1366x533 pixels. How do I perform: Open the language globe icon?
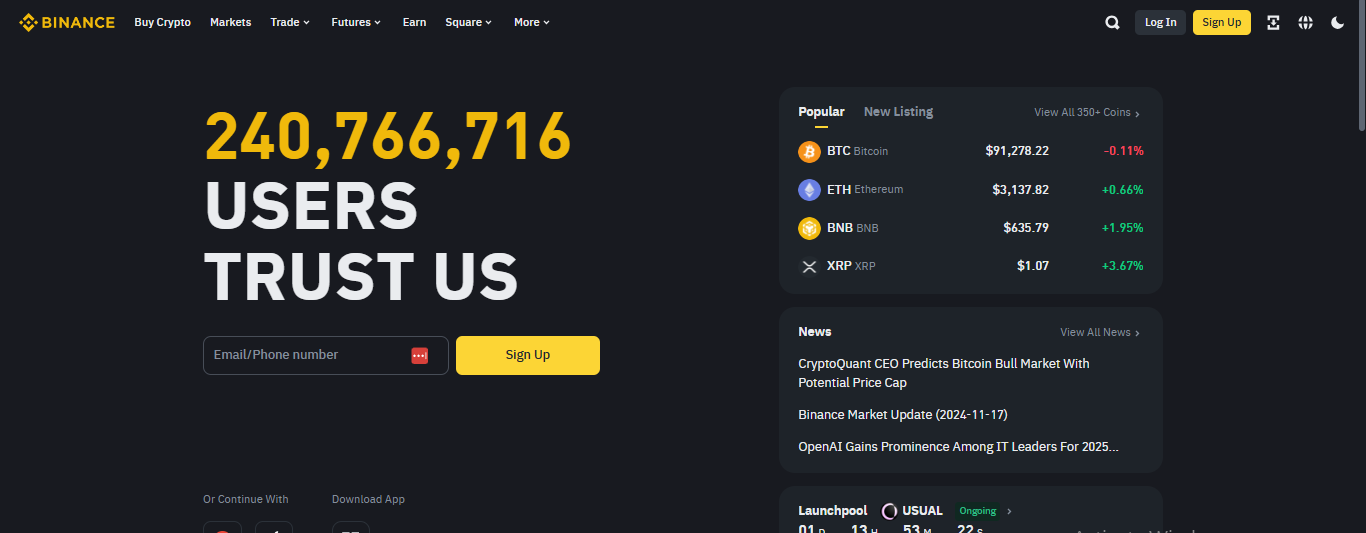point(1305,22)
